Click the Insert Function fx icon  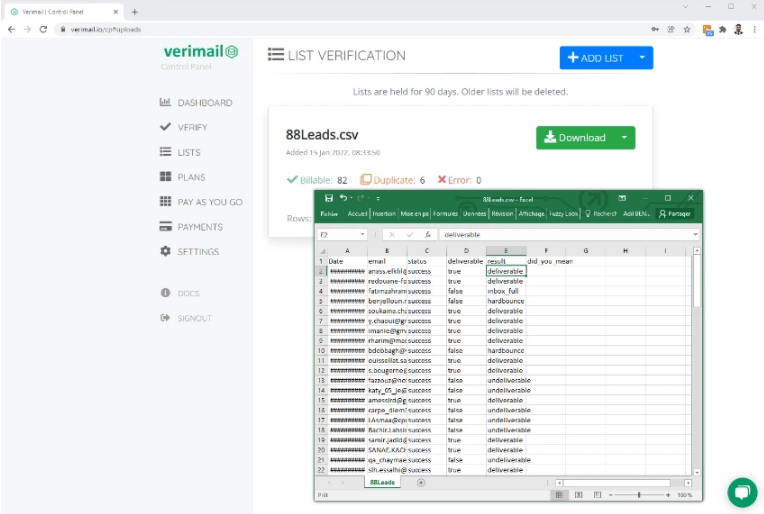click(427, 234)
